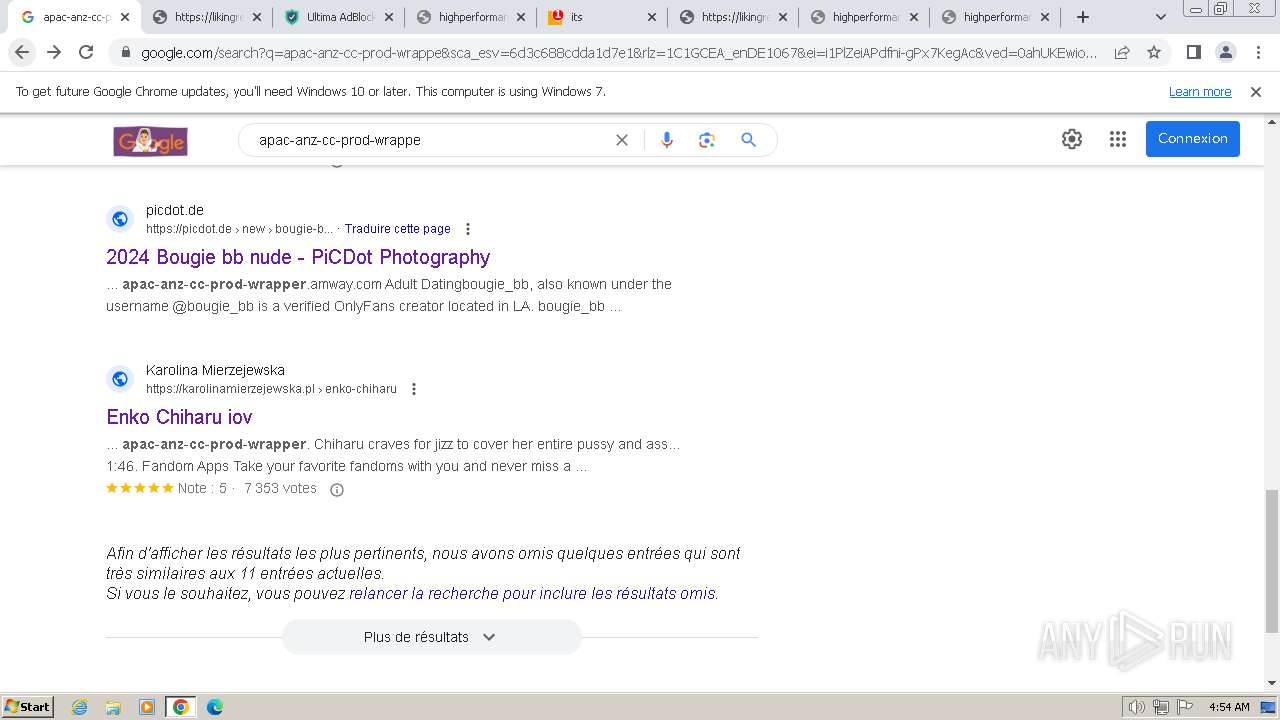The image size is (1280, 720).
Task: Open the action center flag icon
Action: 1183,707
